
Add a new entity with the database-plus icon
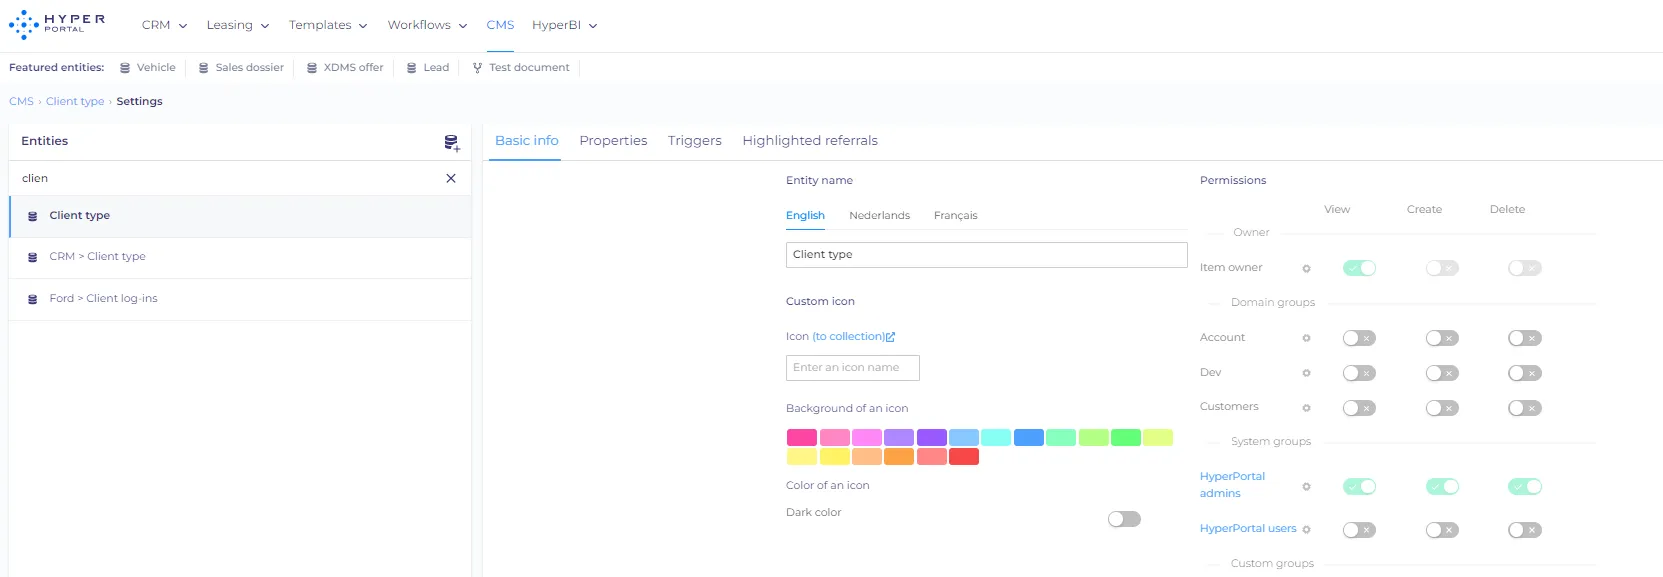(452, 143)
